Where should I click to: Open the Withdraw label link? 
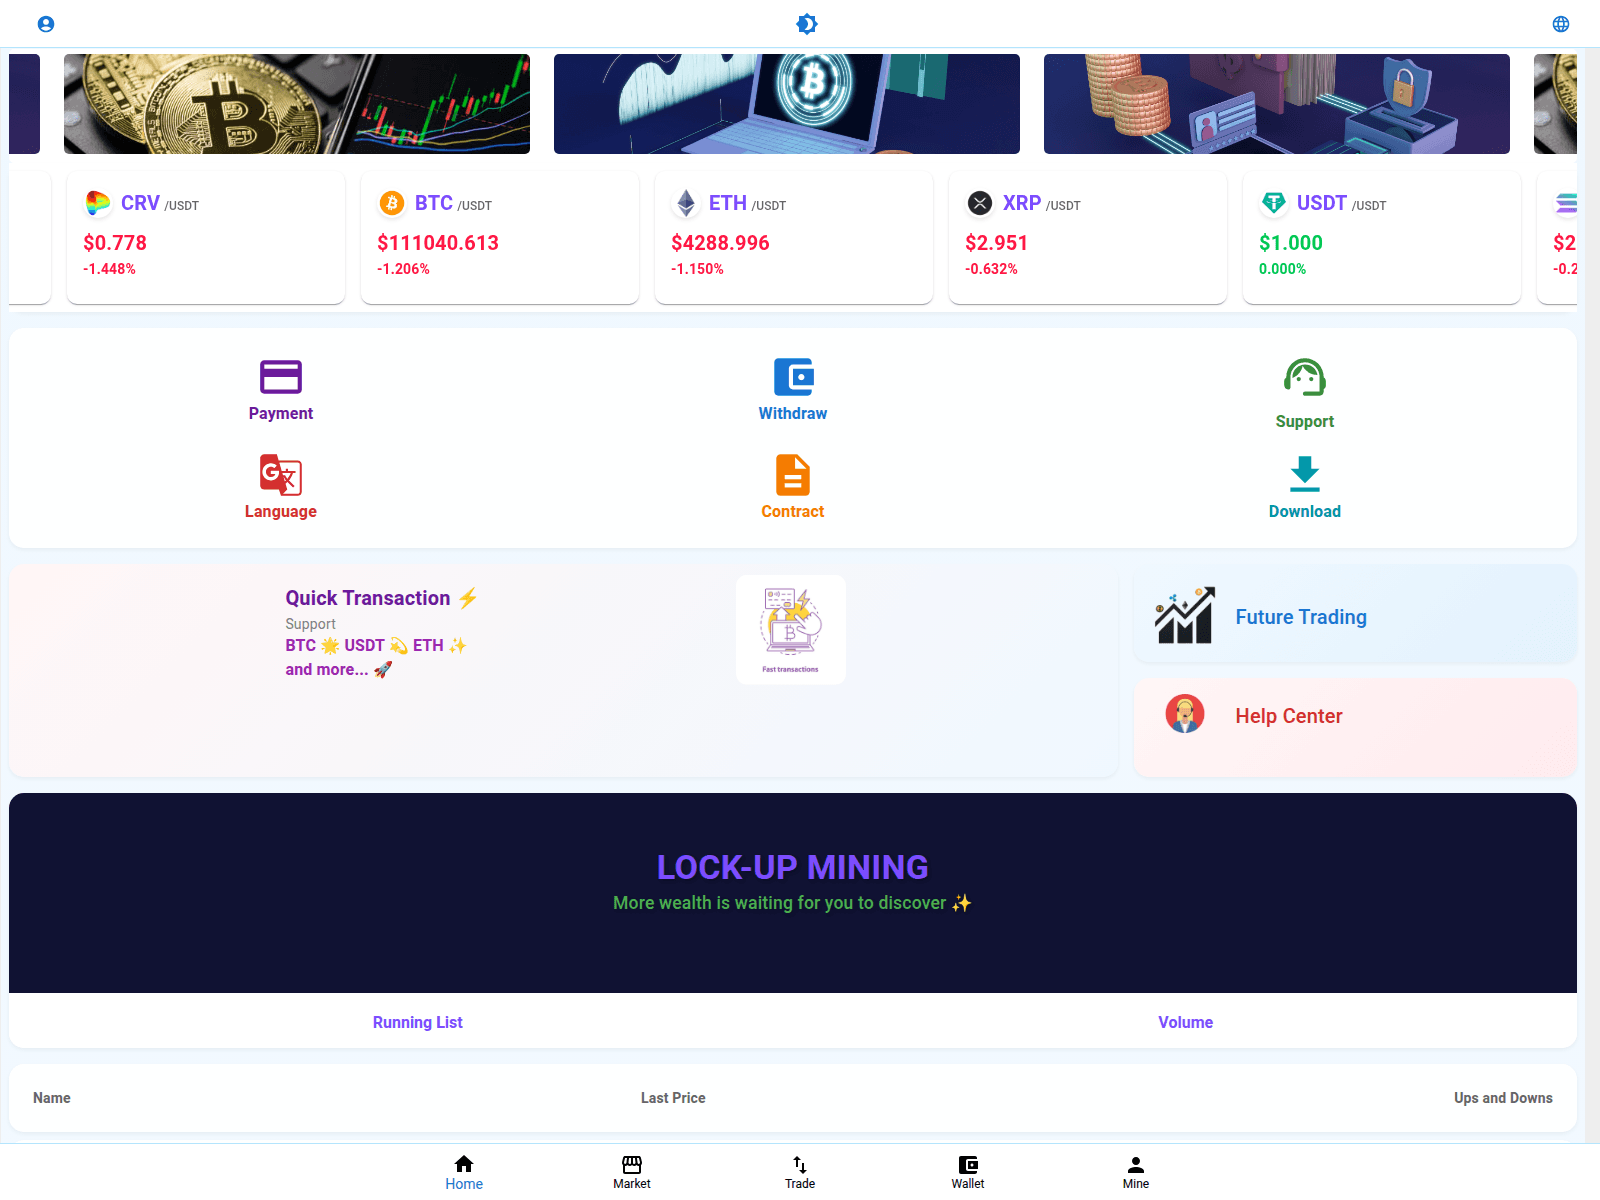click(793, 413)
